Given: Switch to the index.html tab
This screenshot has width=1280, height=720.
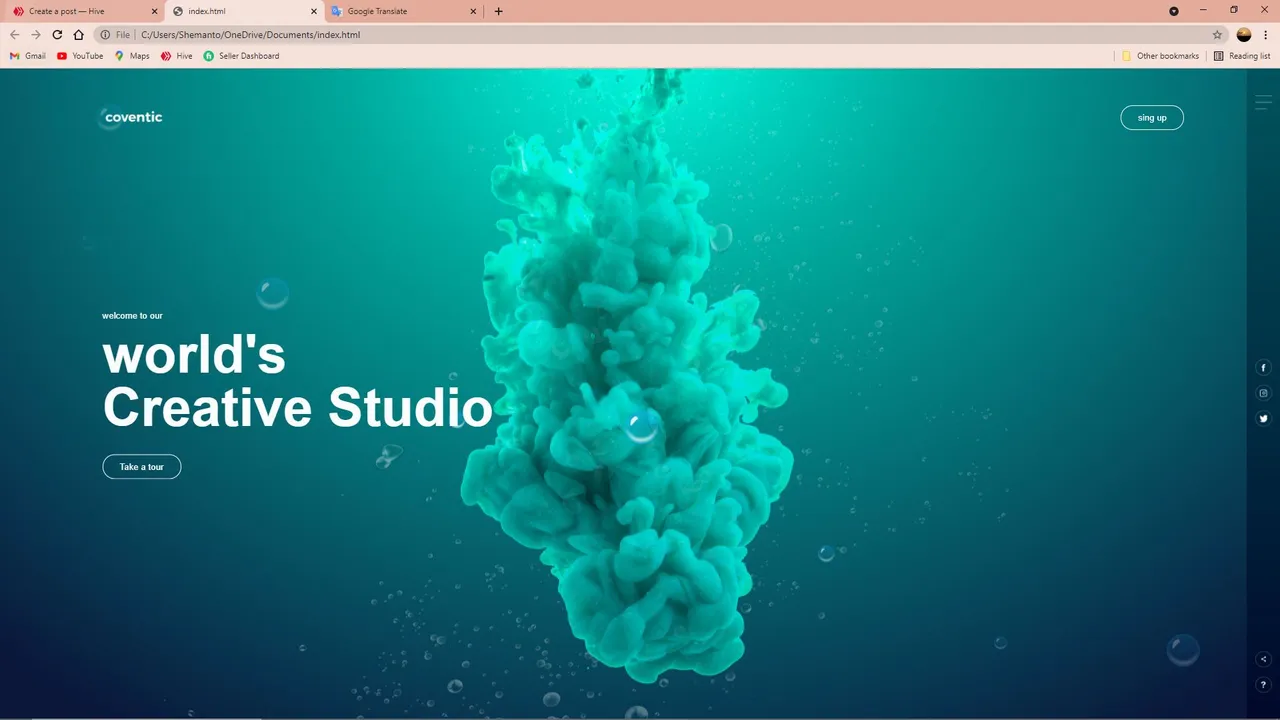Looking at the screenshot, I should (244, 11).
